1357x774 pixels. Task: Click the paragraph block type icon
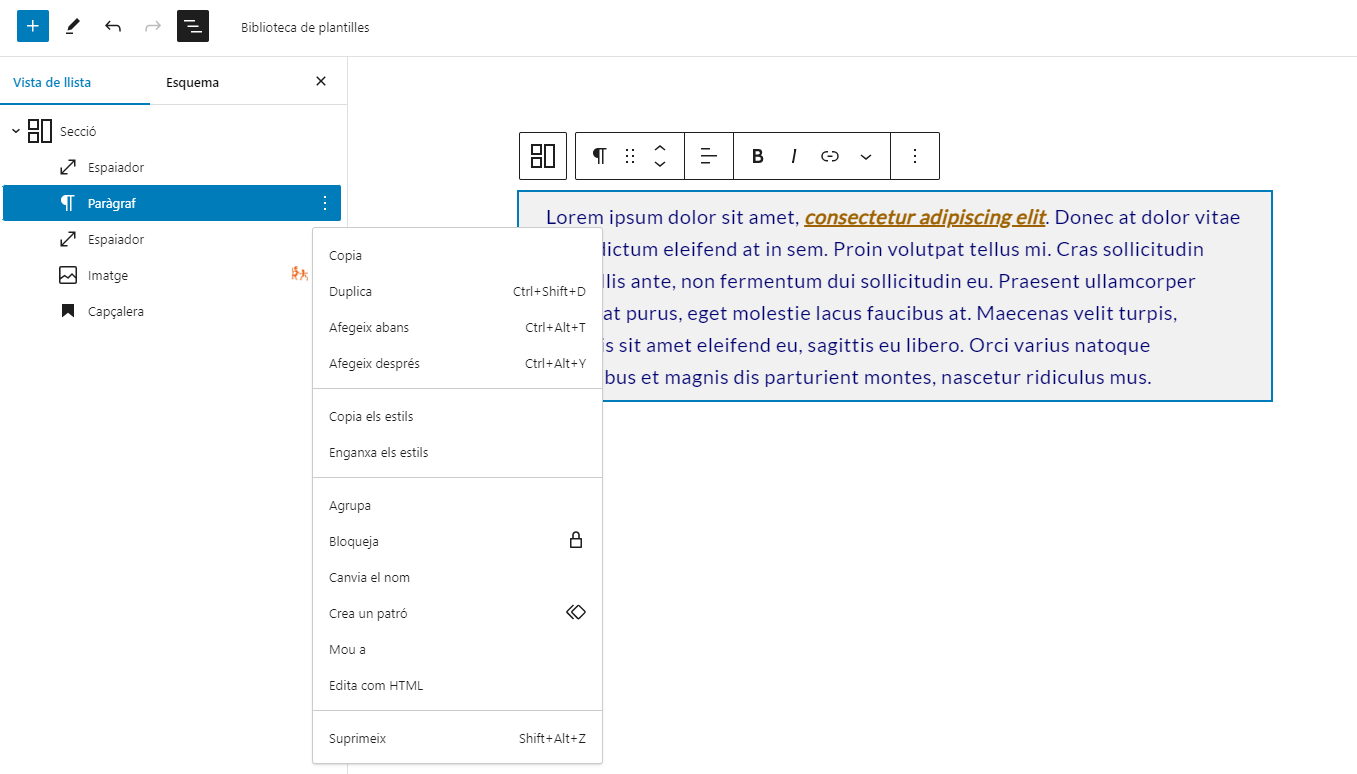[x=599, y=156]
